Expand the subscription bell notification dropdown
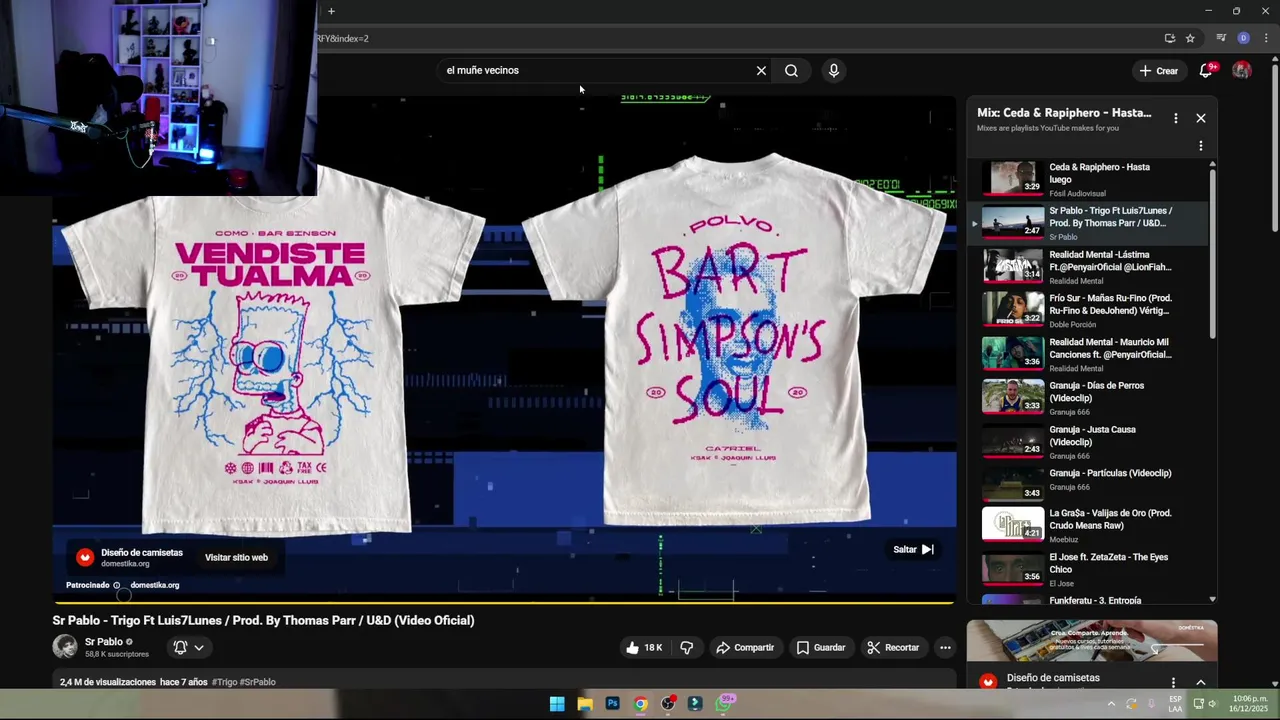 188,648
